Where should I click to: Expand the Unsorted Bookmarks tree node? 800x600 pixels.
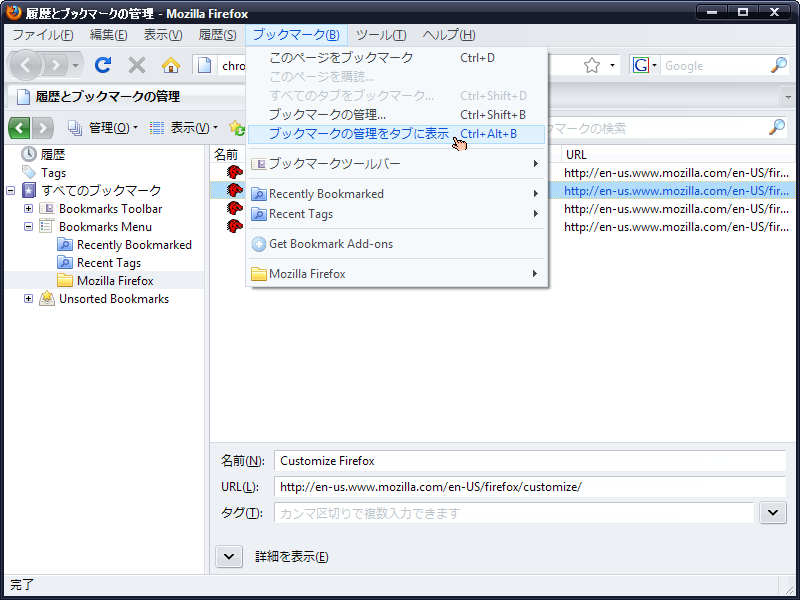[28, 299]
